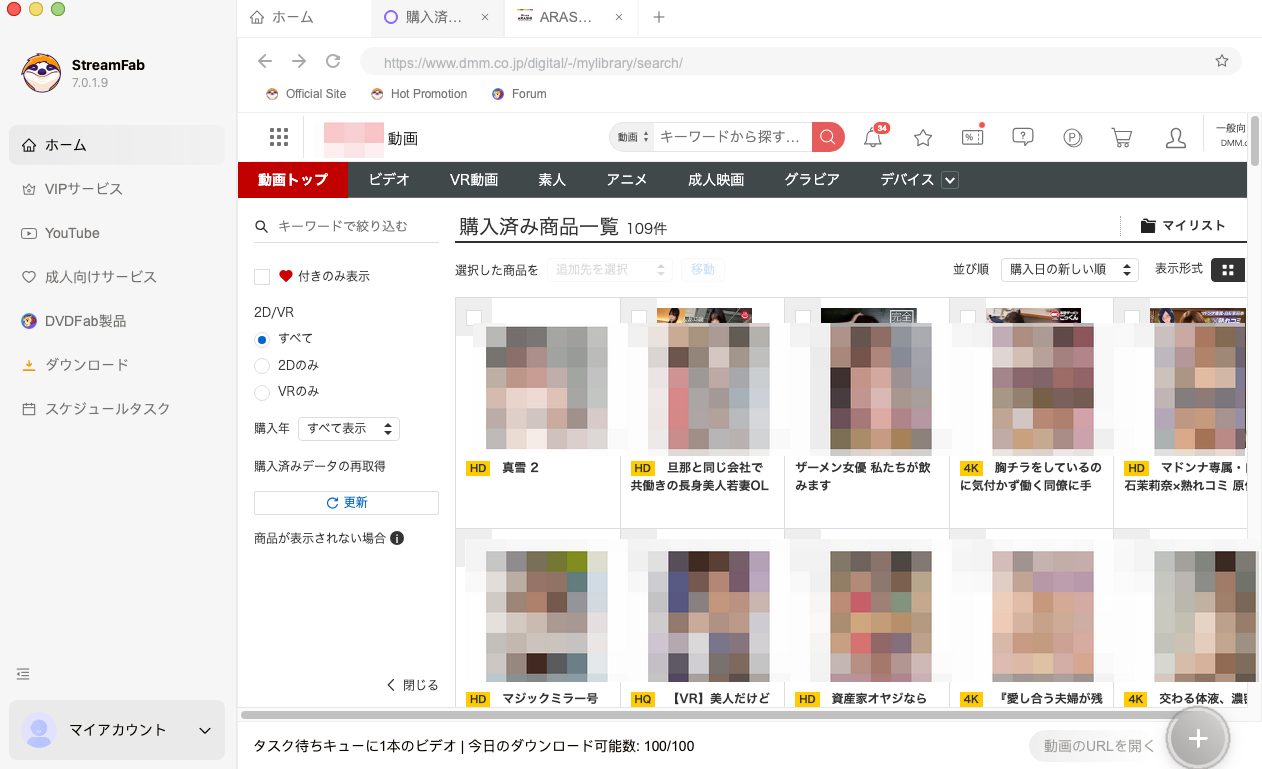Screen dimensions: 1262x769
Task: Select the VRのみ radio button
Action: tap(262, 391)
